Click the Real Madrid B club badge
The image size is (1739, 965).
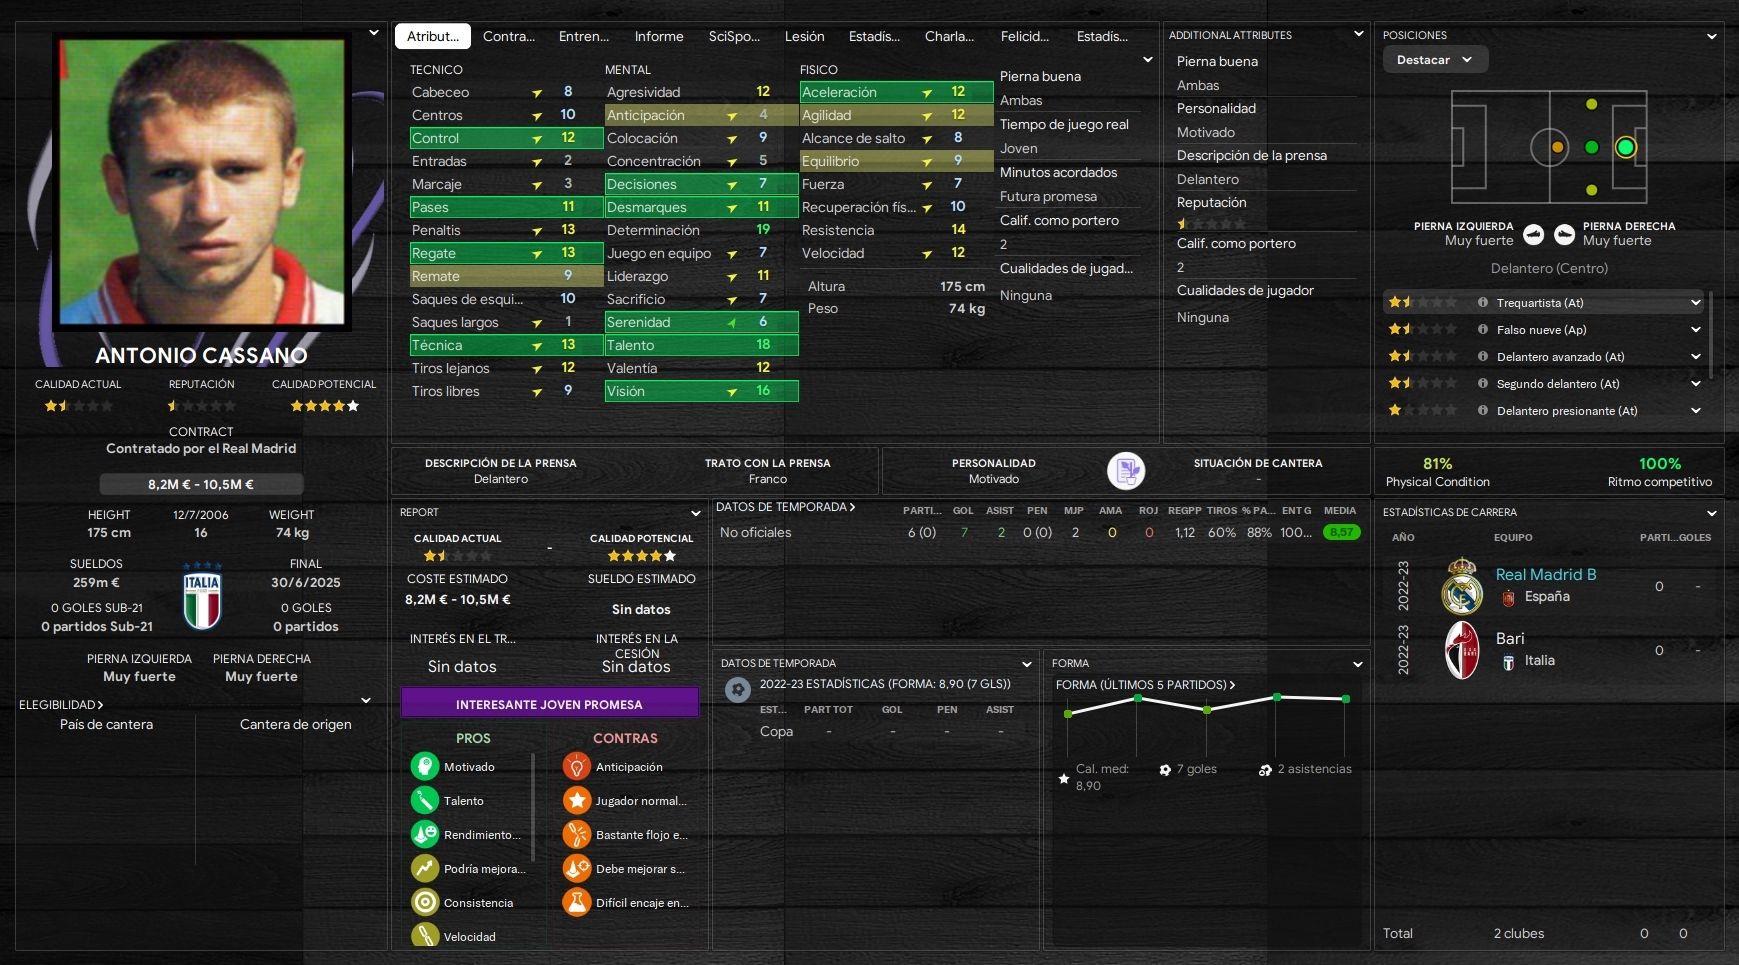(x=1462, y=586)
